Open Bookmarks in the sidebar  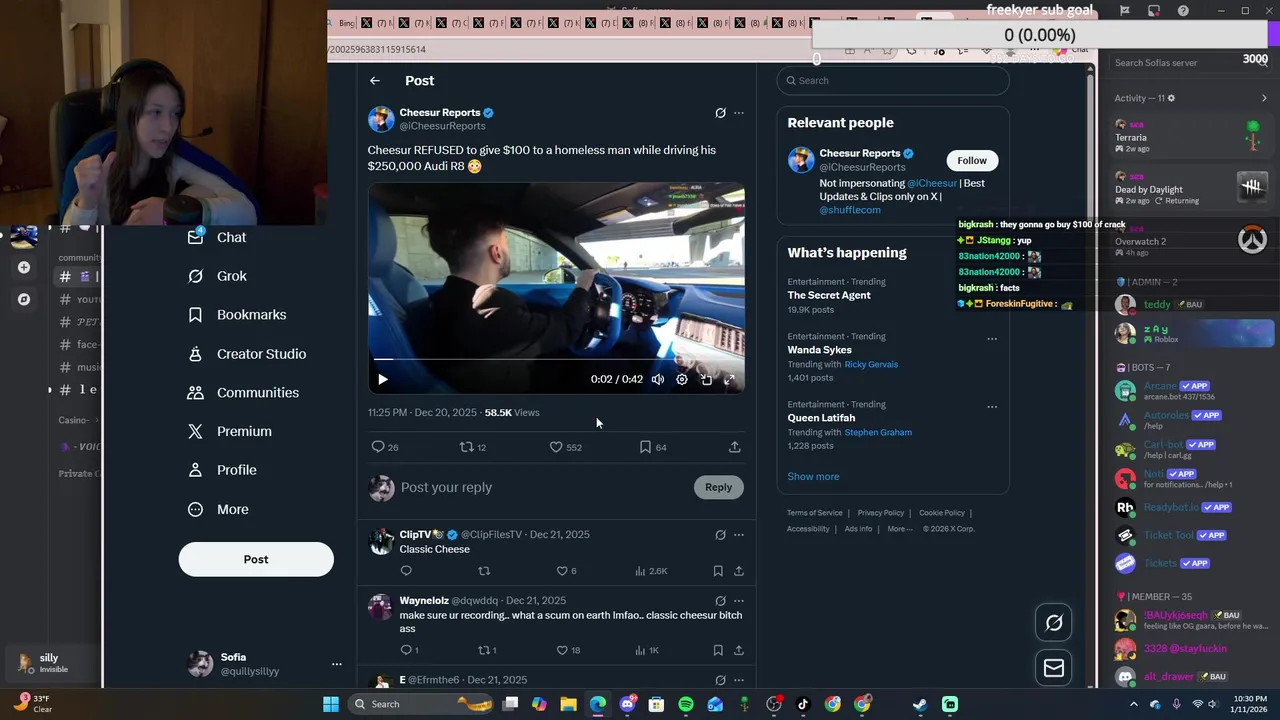[x=237, y=315]
